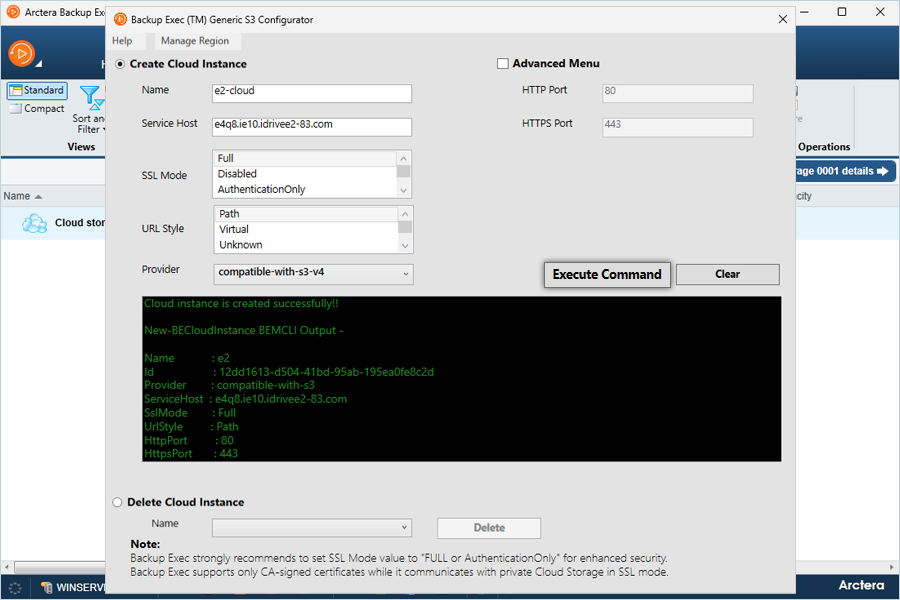This screenshot has height=600, width=900.
Task: Open the Delete instance Name dropdown
Action: pos(311,527)
